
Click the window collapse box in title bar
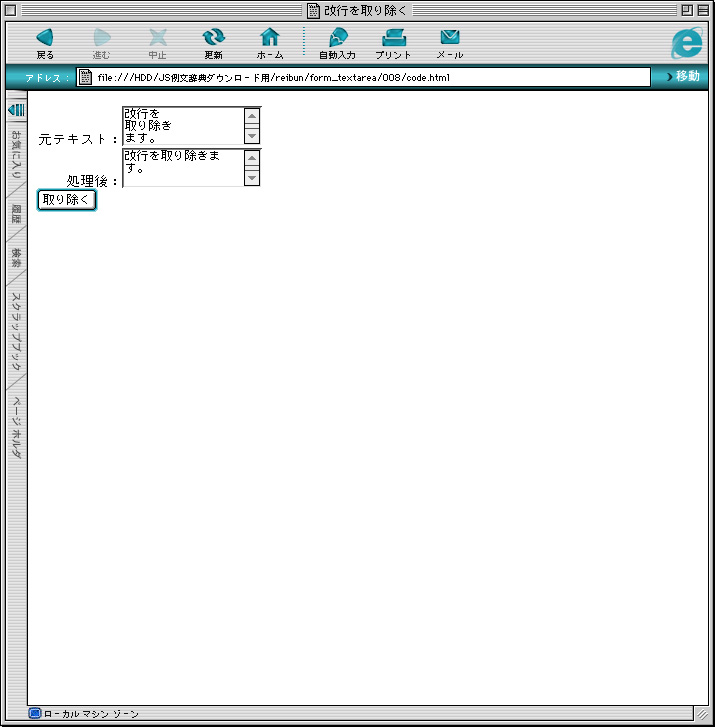click(703, 10)
